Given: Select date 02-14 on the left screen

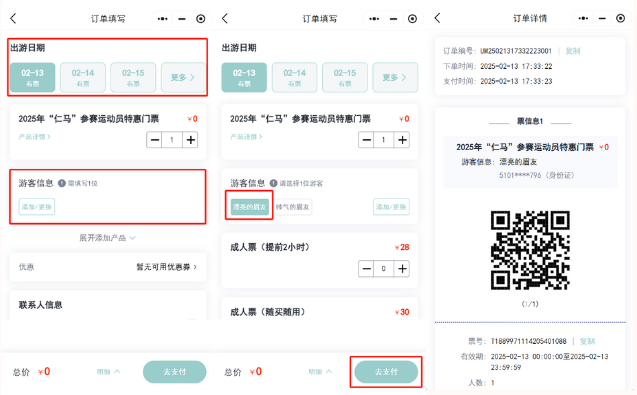Looking at the screenshot, I should [83, 77].
